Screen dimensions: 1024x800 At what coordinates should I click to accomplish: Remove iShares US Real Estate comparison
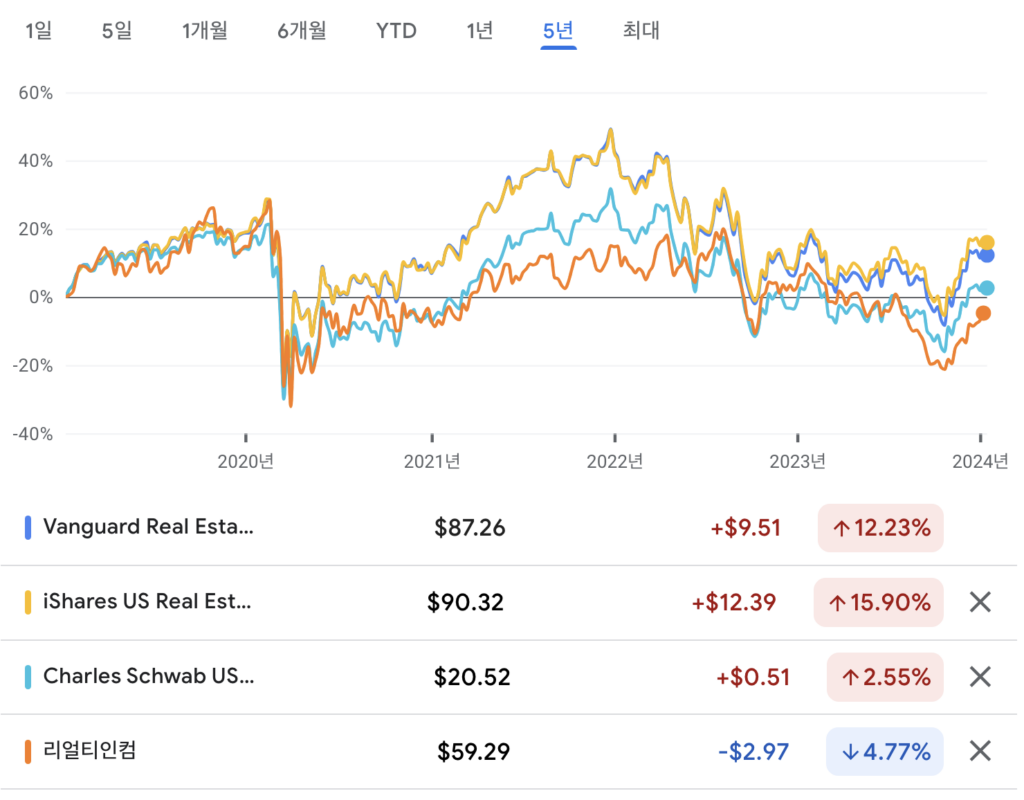point(980,602)
